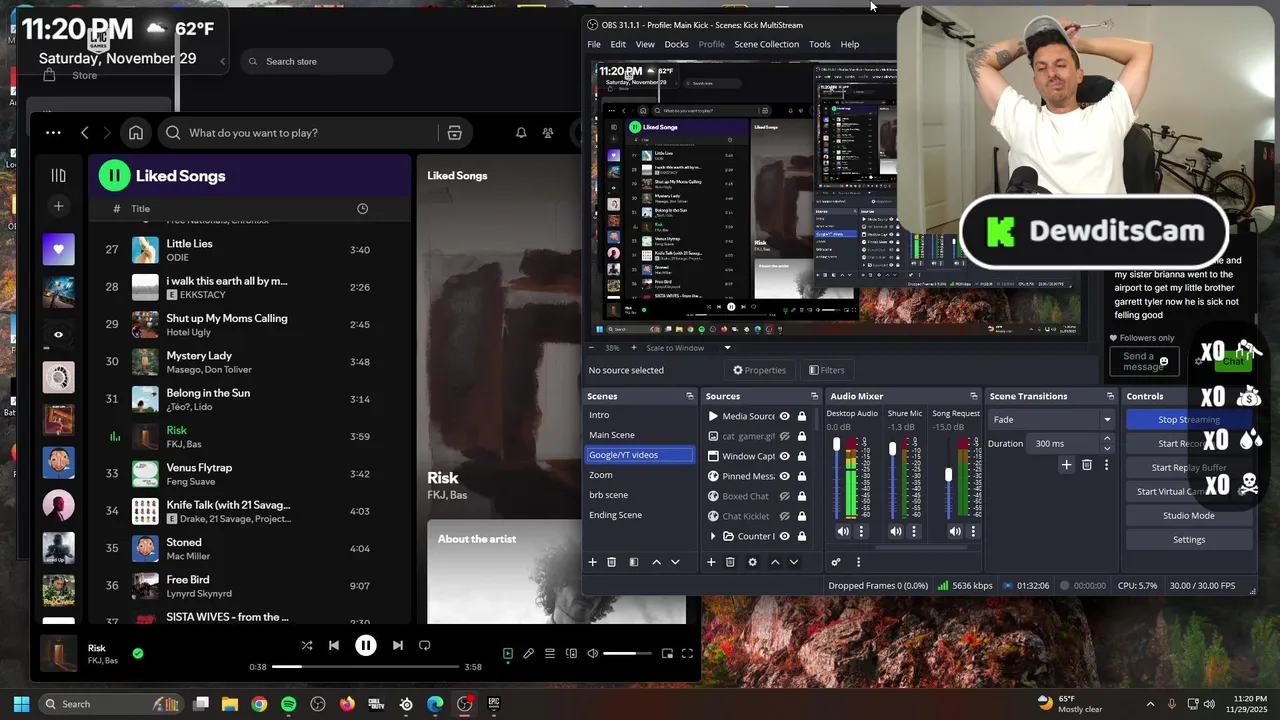The height and width of the screenshot is (720, 1280).
Task: Move selected source down arrow
Action: (x=794, y=562)
